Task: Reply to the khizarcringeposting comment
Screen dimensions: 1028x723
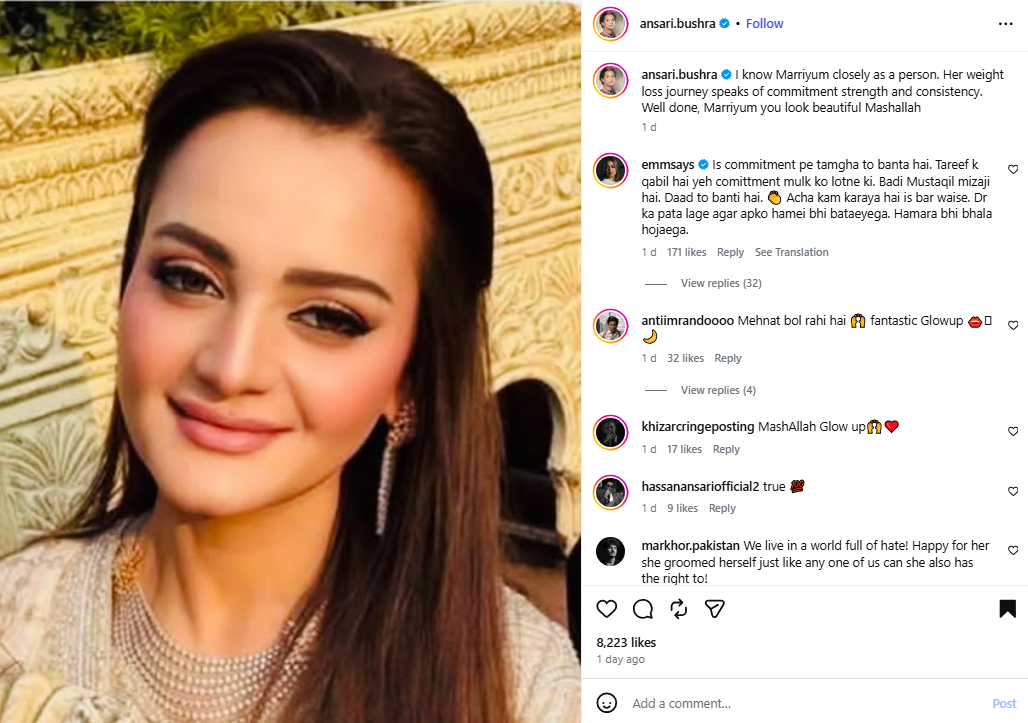Action: [726, 449]
